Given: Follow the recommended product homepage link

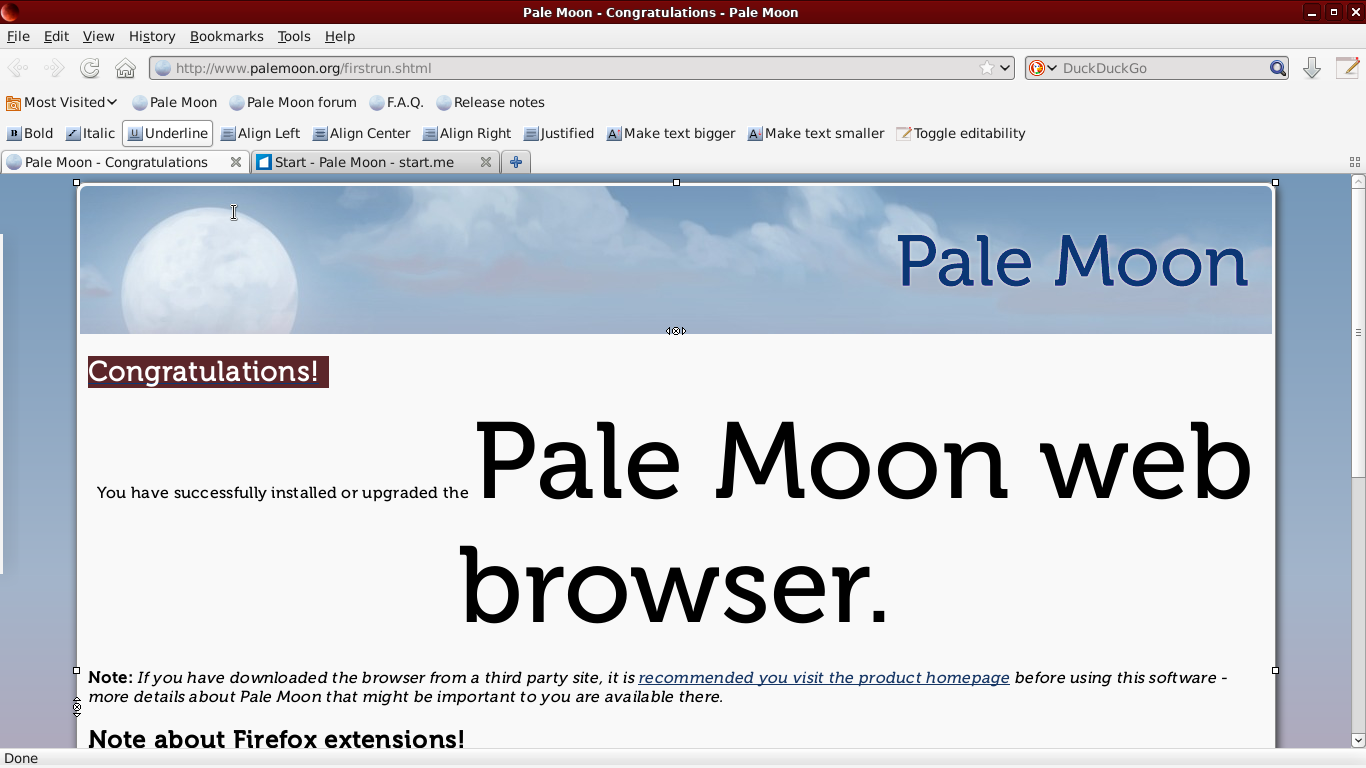Looking at the screenshot, I should coord(824,678).
